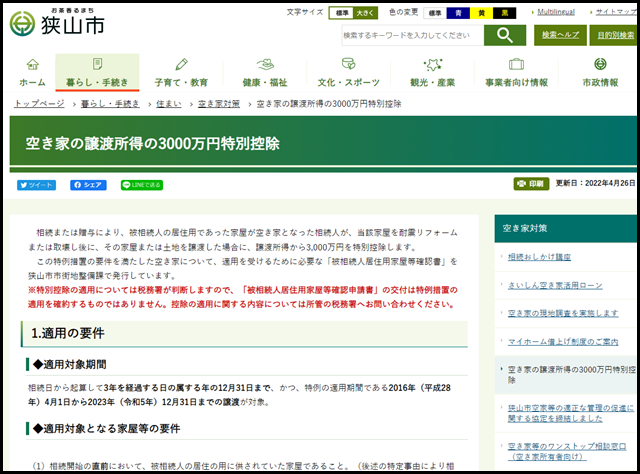The image size is (640, 474).
Task: Set text size to 標準
Action: click(x=342, y=13)
